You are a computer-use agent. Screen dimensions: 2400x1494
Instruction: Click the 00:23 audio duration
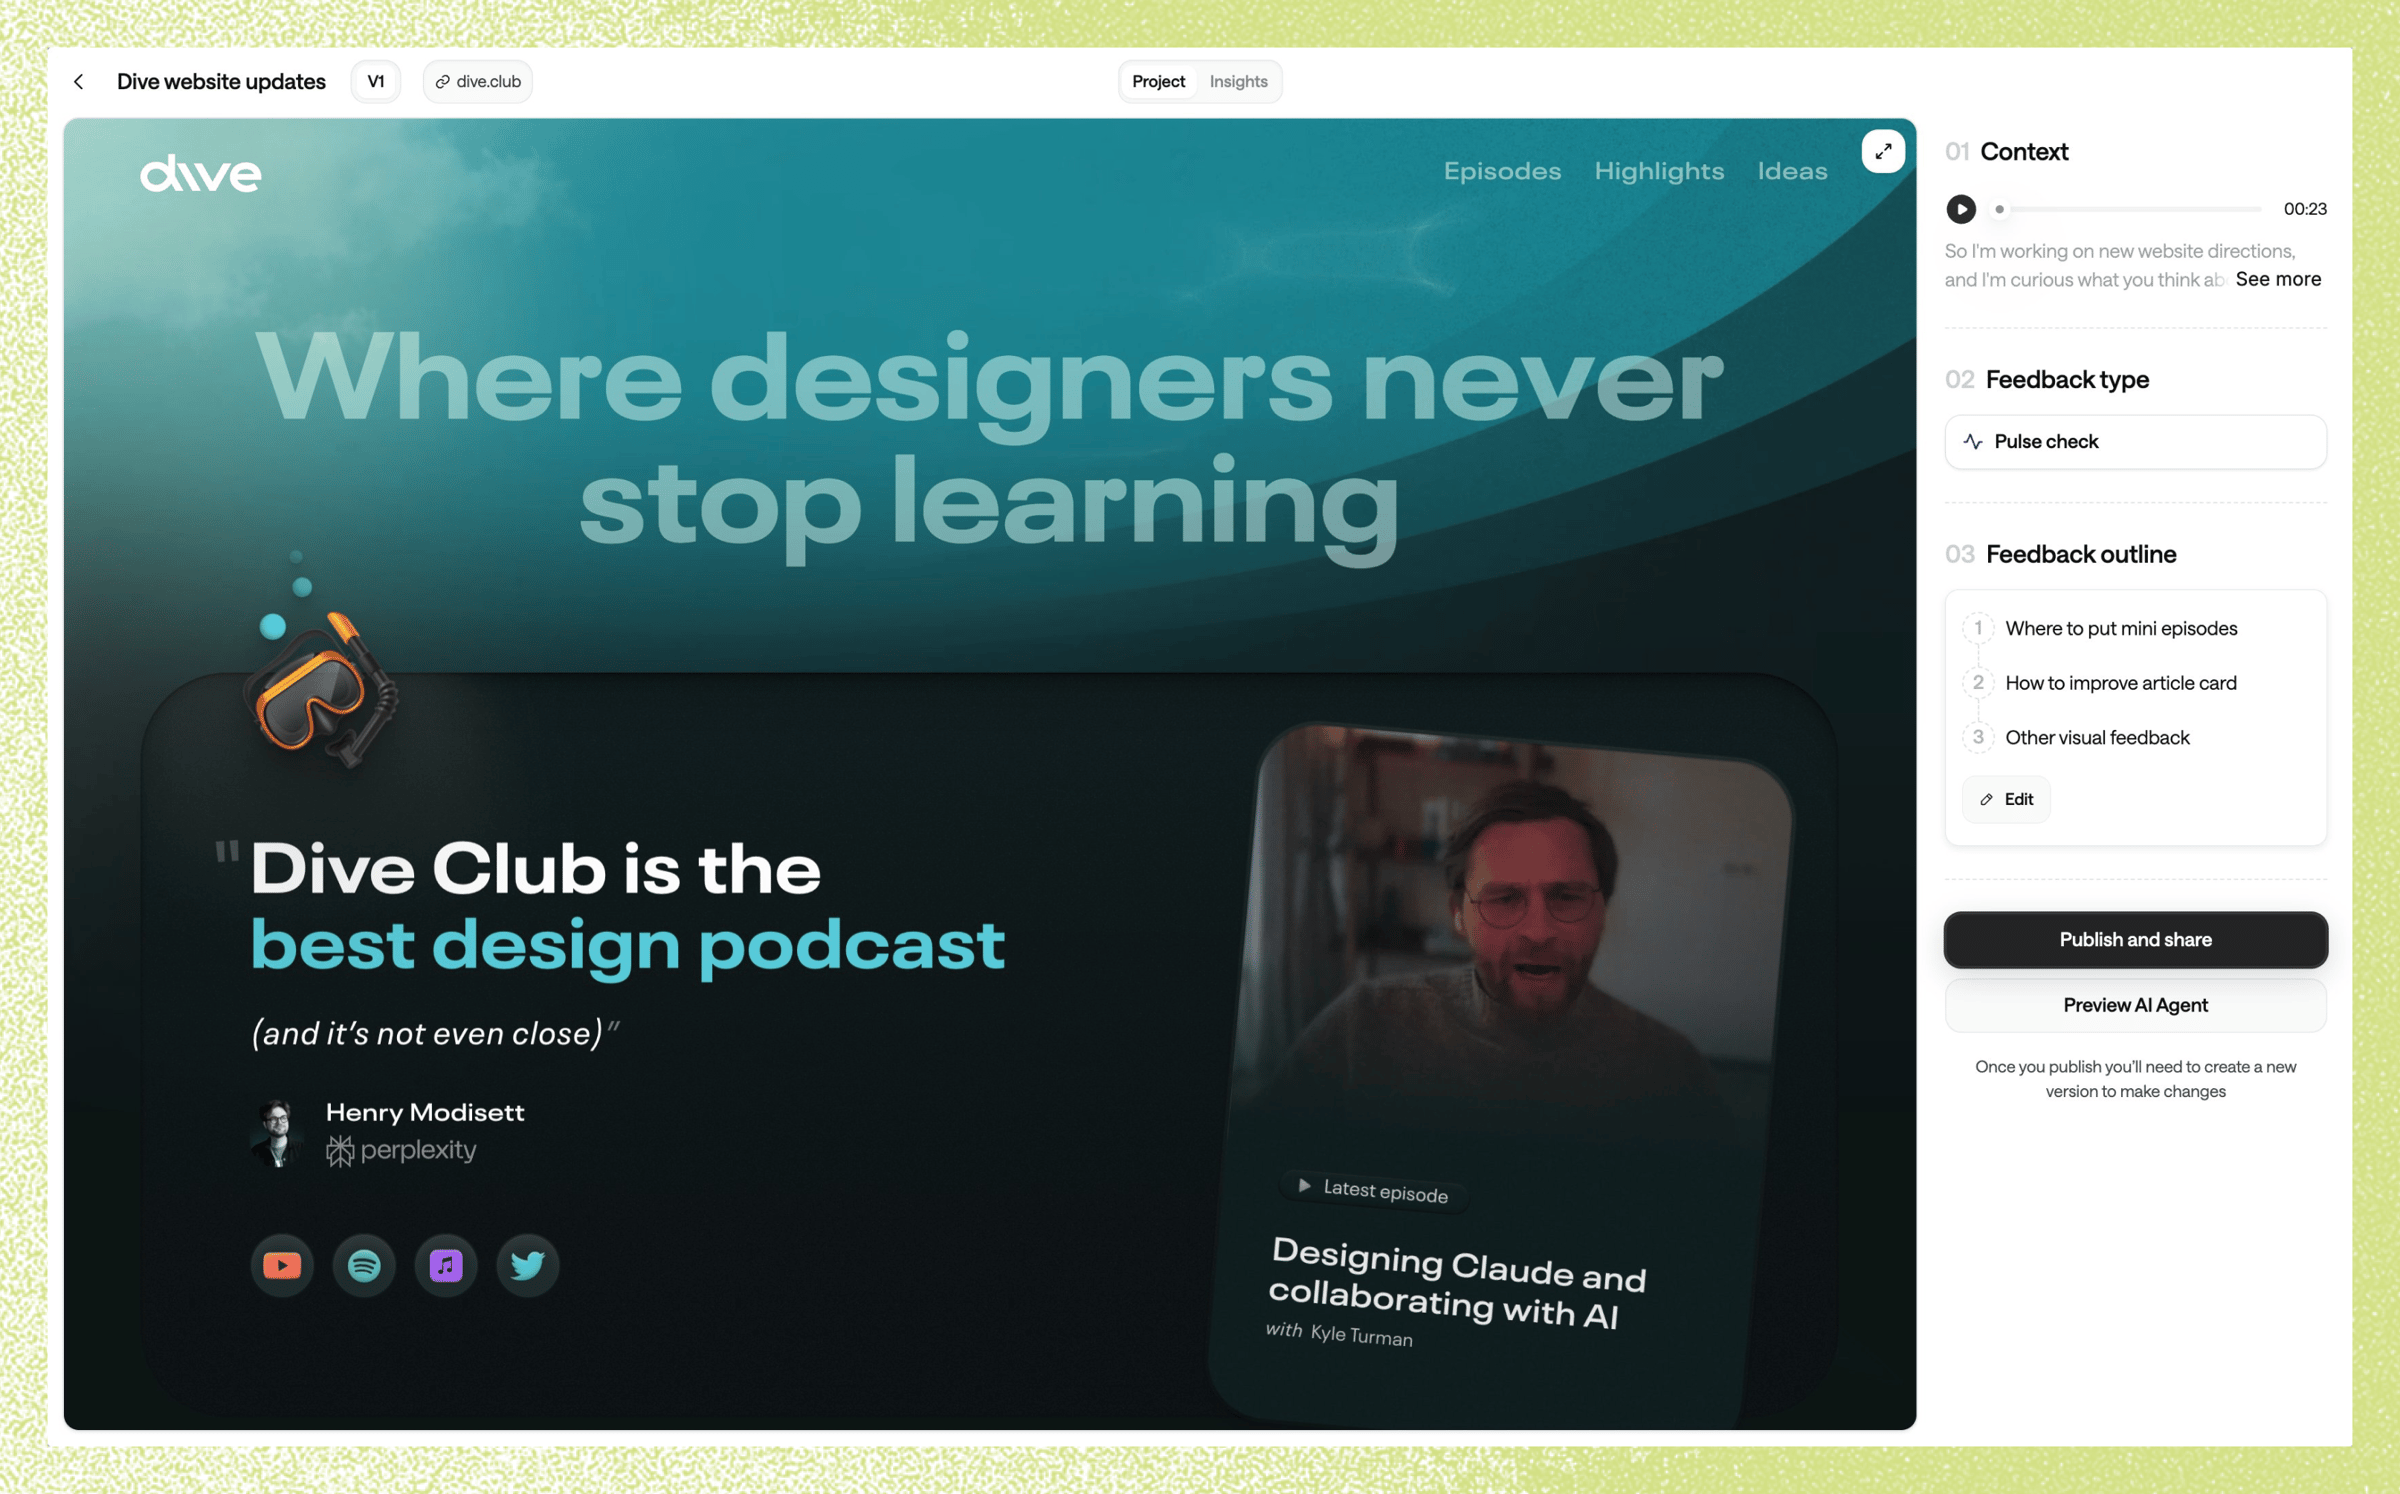[x=2304, y=209]
